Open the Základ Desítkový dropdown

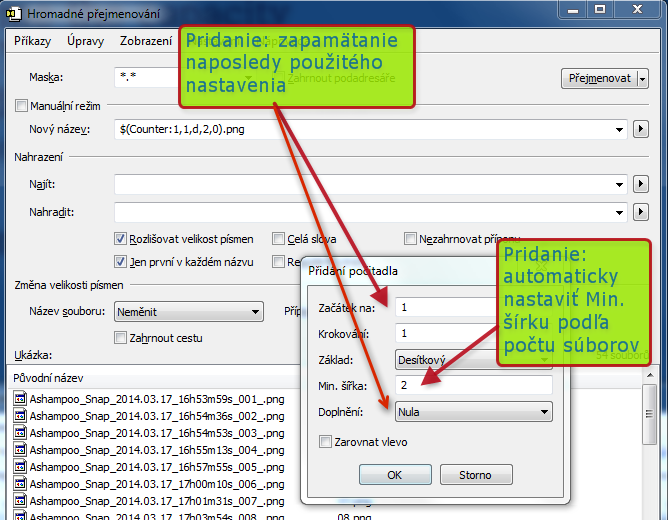(446, 360)
